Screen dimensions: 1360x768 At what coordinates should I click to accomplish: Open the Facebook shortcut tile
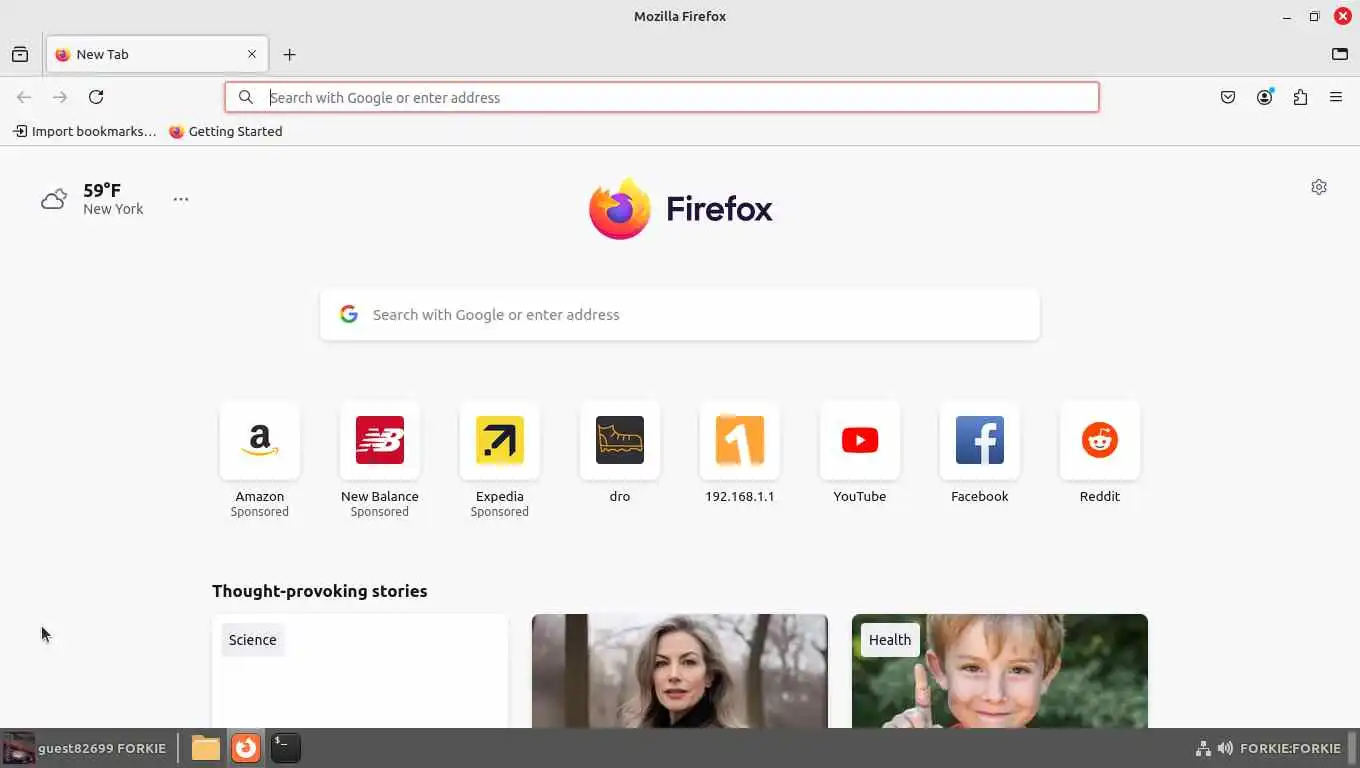[x=980, y=453]
